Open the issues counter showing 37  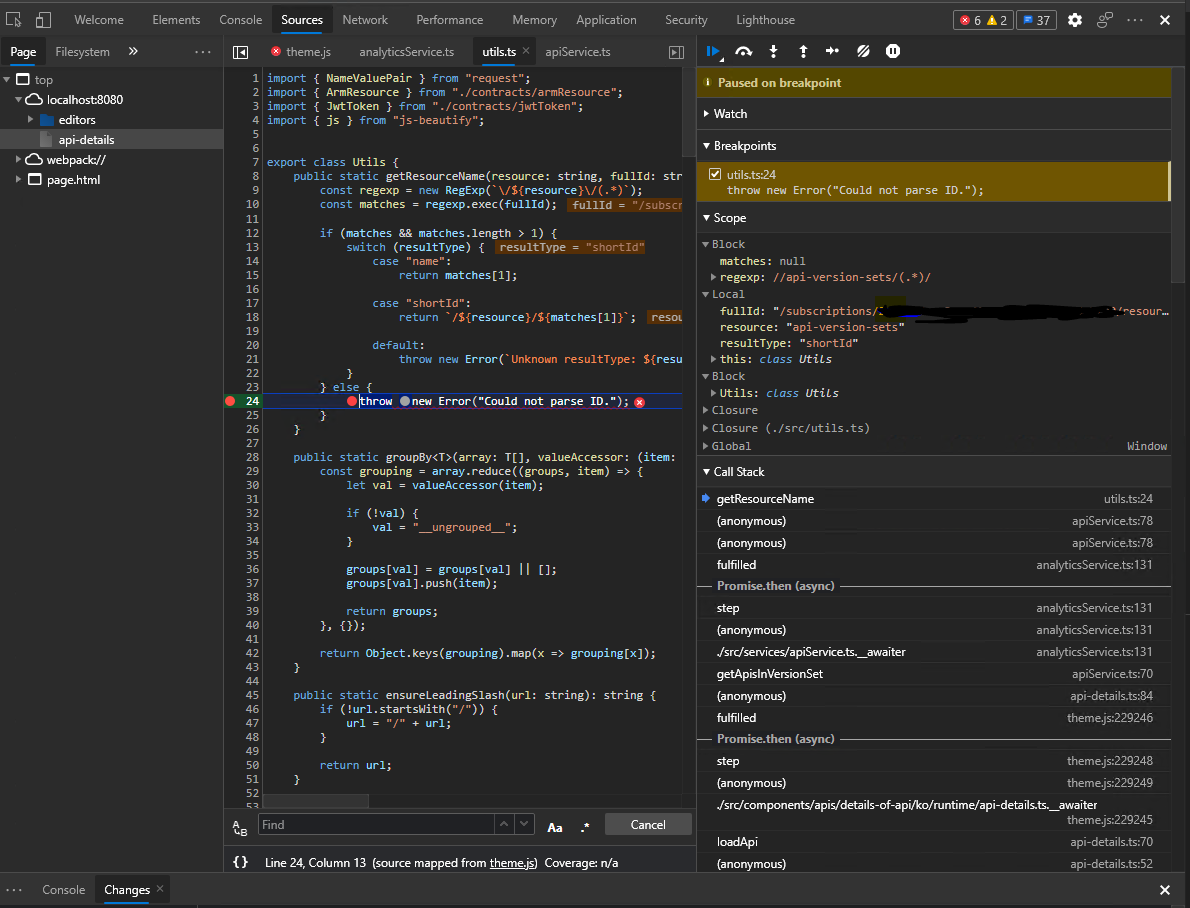(x=1036, y=20)
